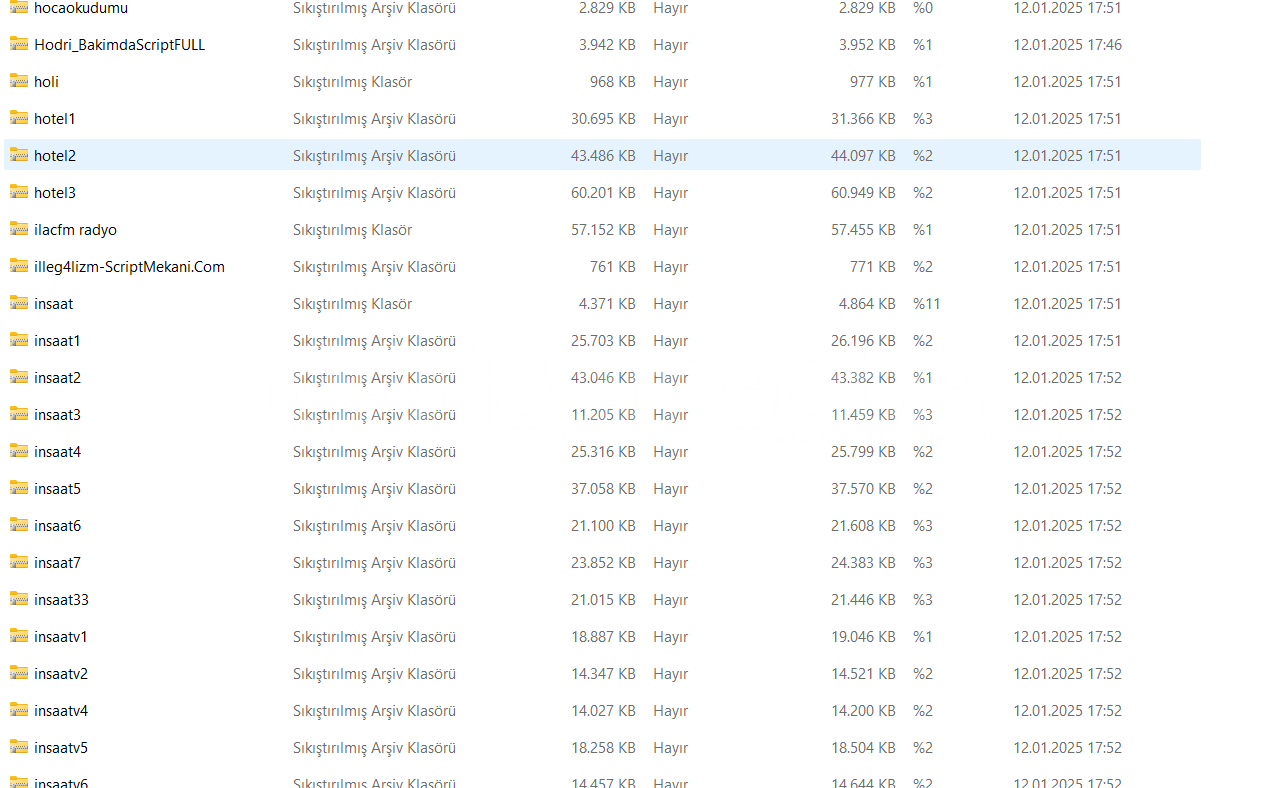Click the 12.01.2025 17:46 date of Hodri_BakimdaScriptFULL
The width and height of the screenshot is (1282, 788).
coord(1067,45)
